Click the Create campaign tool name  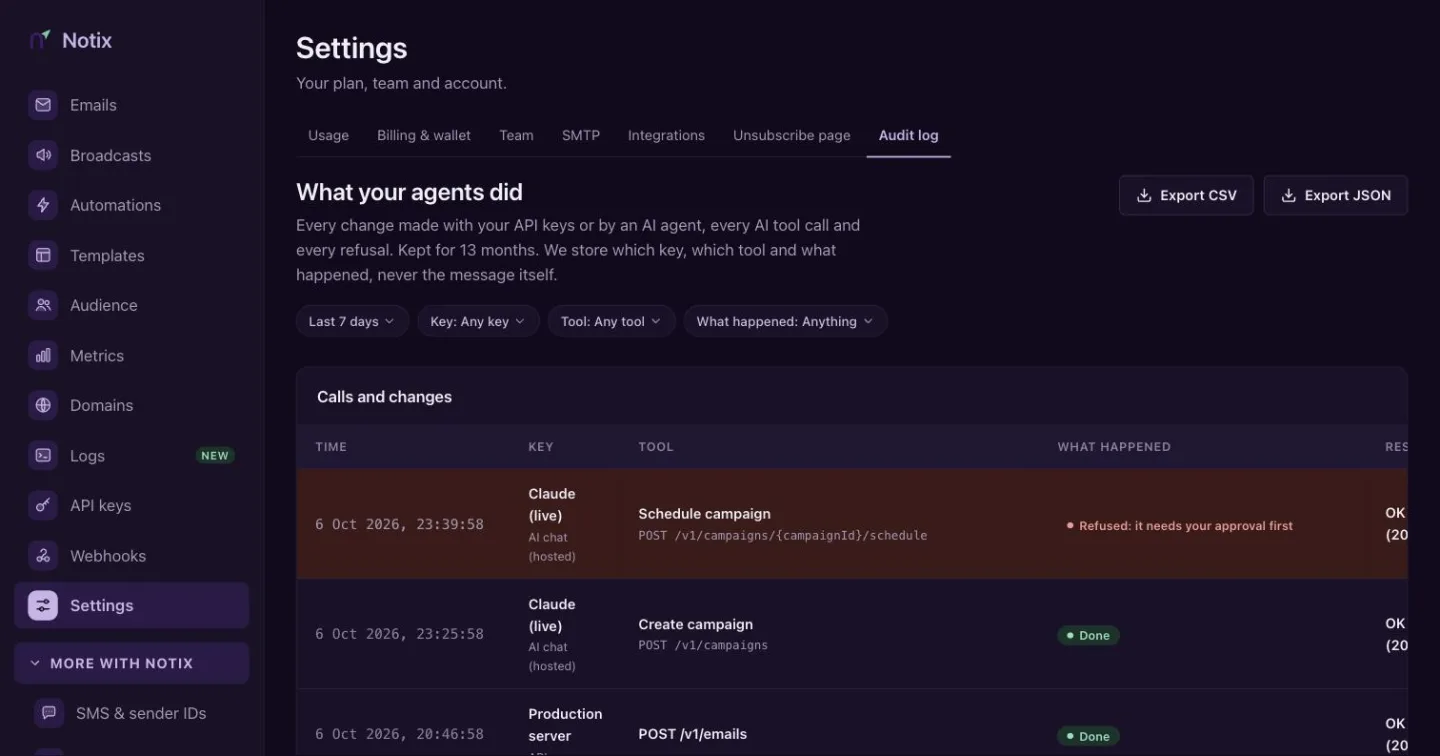click(x=696, y=624)
